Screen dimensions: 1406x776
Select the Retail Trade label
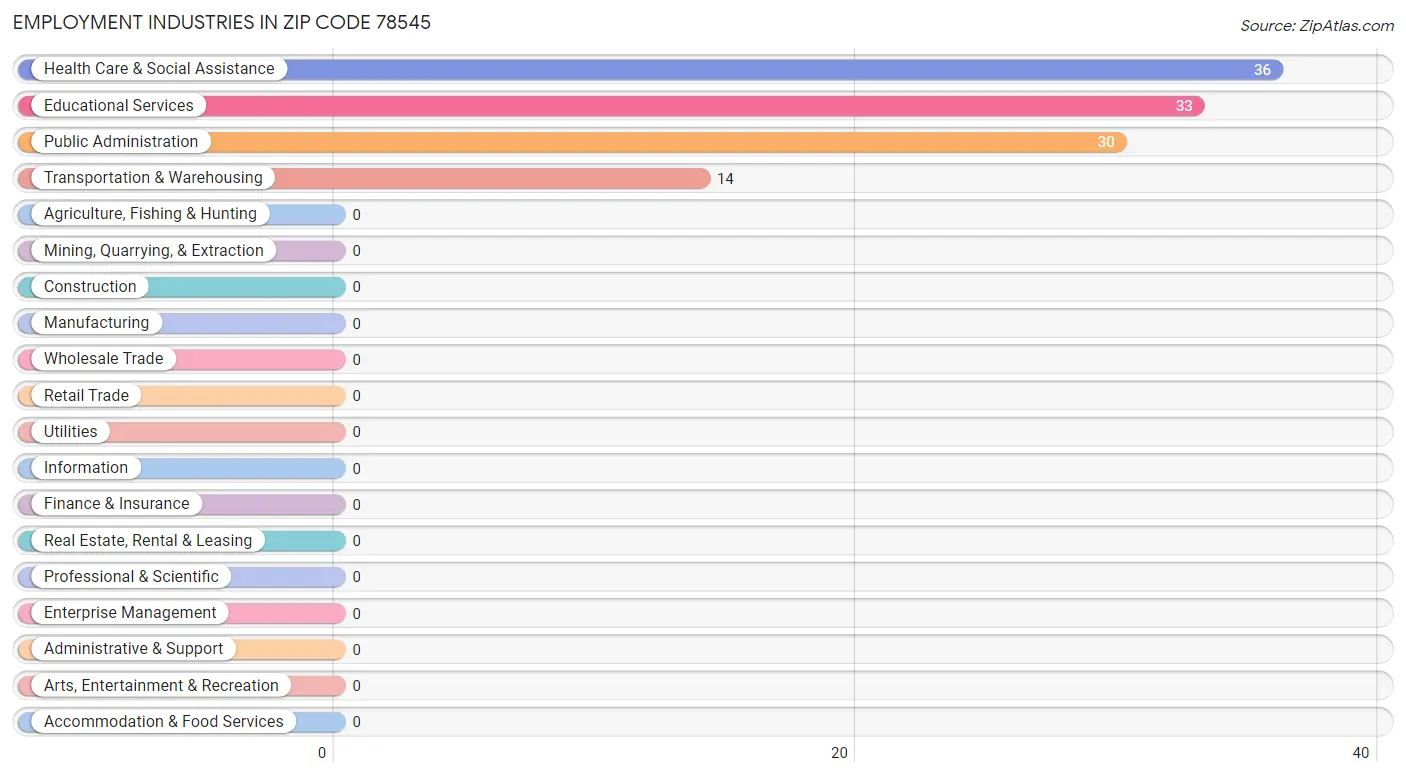[x=86, y=395]
